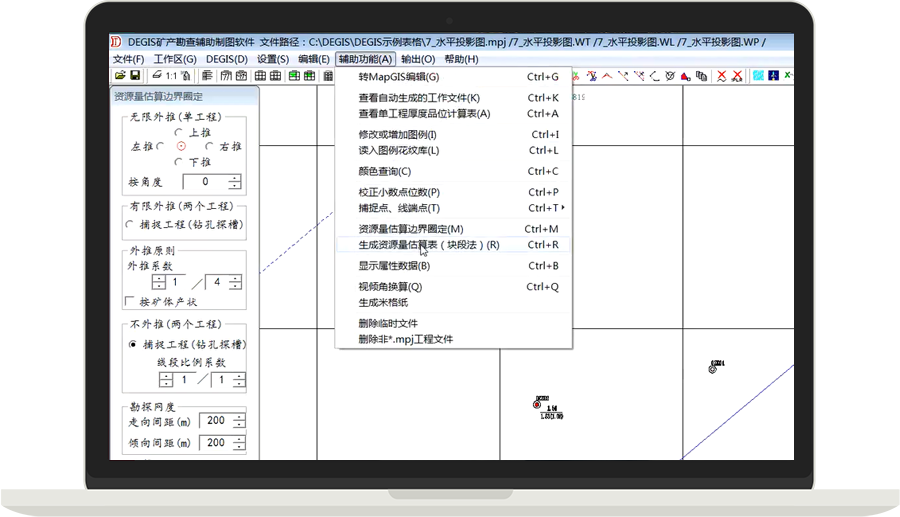Image resolution: width=900 pixels, height=517 pixels.
Task: Click 删除临时文件 menu entry
Action: (388, 323)
